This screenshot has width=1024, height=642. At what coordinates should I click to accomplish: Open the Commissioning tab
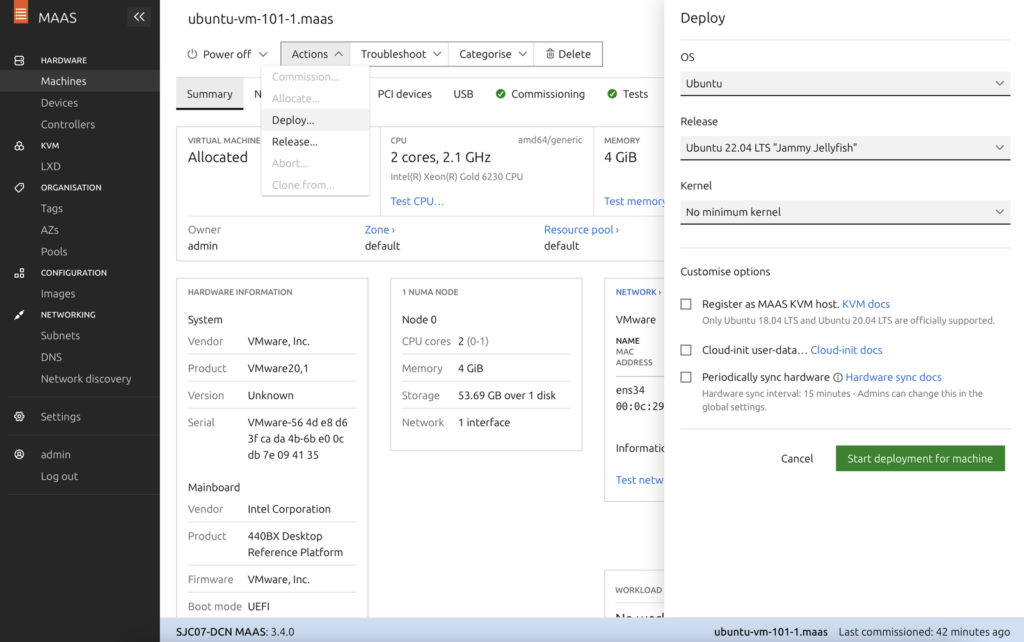(x=540, y=94)
